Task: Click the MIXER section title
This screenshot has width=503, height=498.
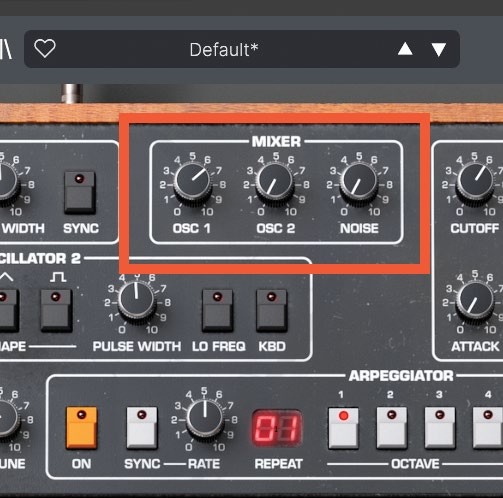Action: pyautogui.click(x=276, y=142)
